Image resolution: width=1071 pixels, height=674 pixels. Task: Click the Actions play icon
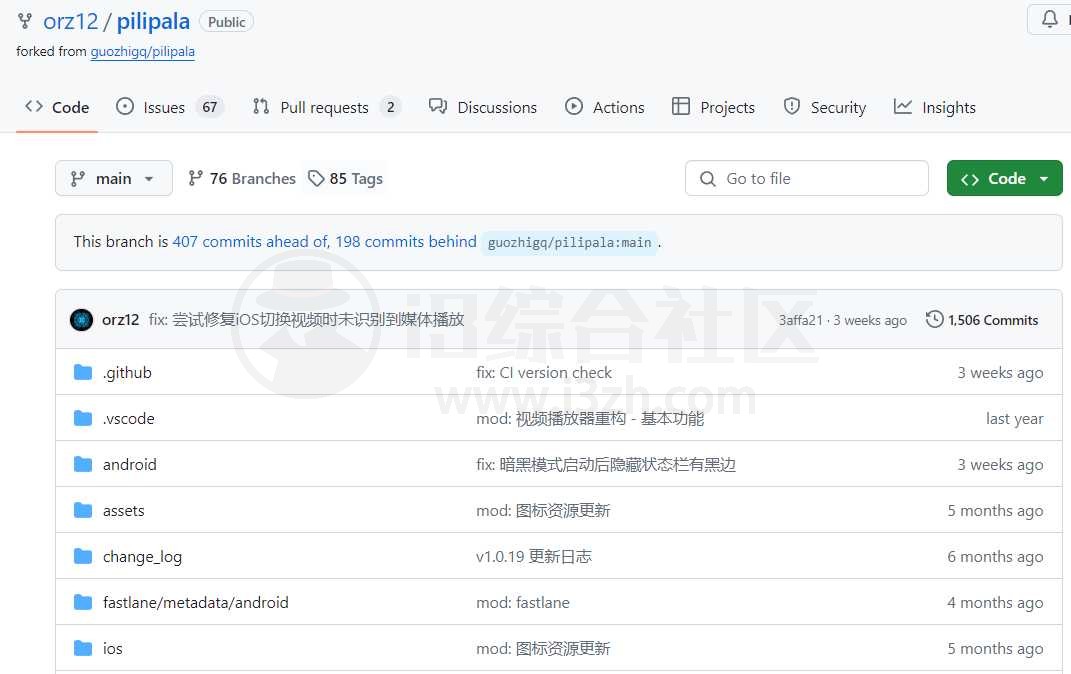[x=574, y=107]
